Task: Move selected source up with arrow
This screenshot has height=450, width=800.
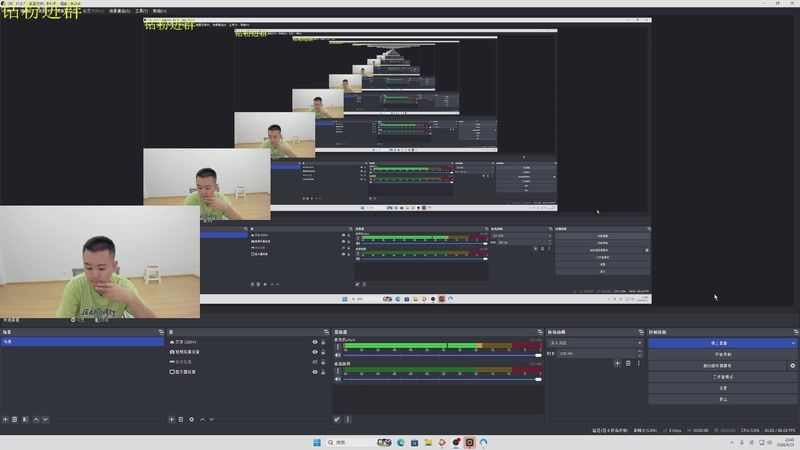Action: point(202,419)
